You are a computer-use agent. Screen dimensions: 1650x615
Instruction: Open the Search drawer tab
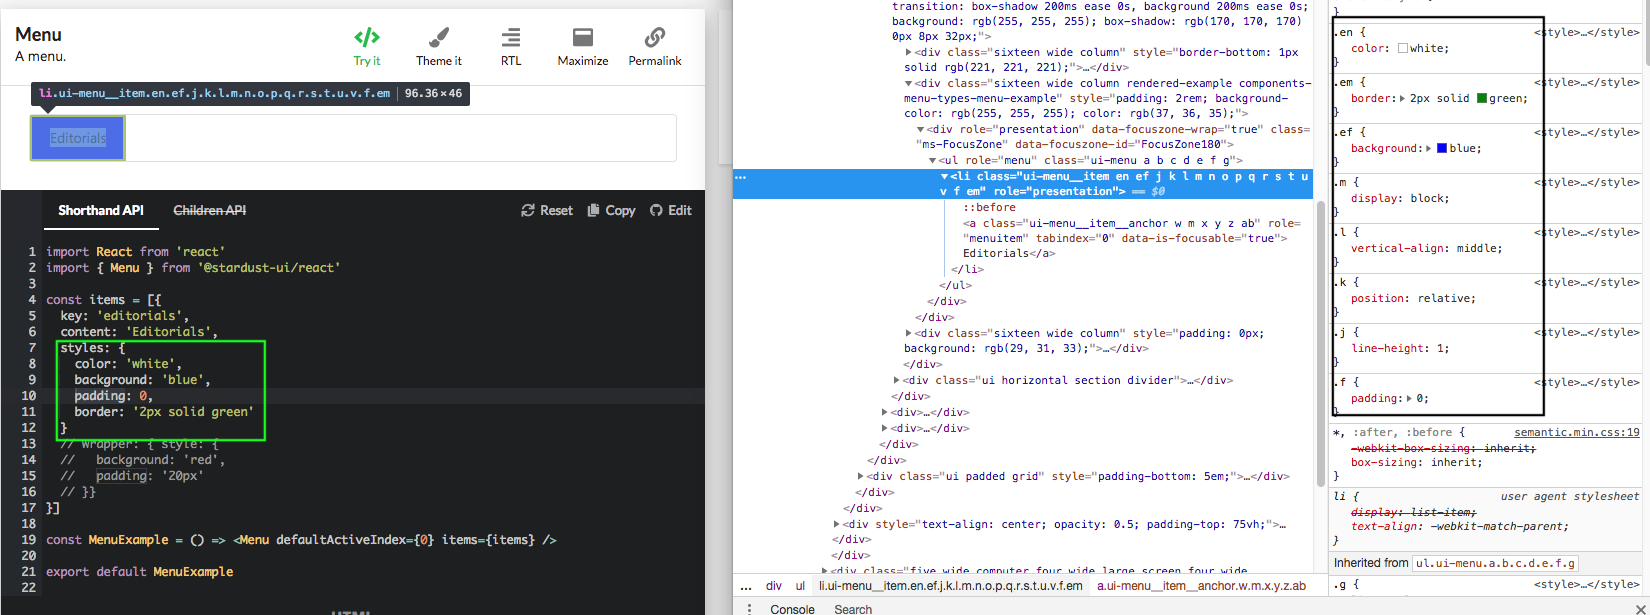853,608
